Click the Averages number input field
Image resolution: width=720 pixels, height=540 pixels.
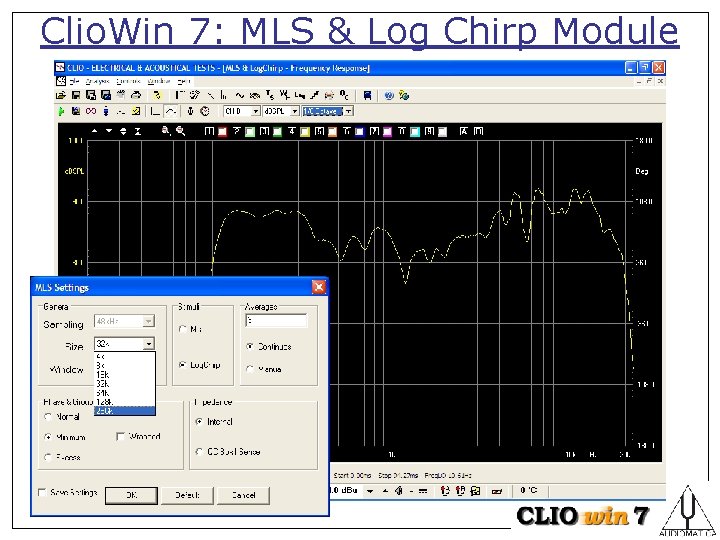point(276,321)
